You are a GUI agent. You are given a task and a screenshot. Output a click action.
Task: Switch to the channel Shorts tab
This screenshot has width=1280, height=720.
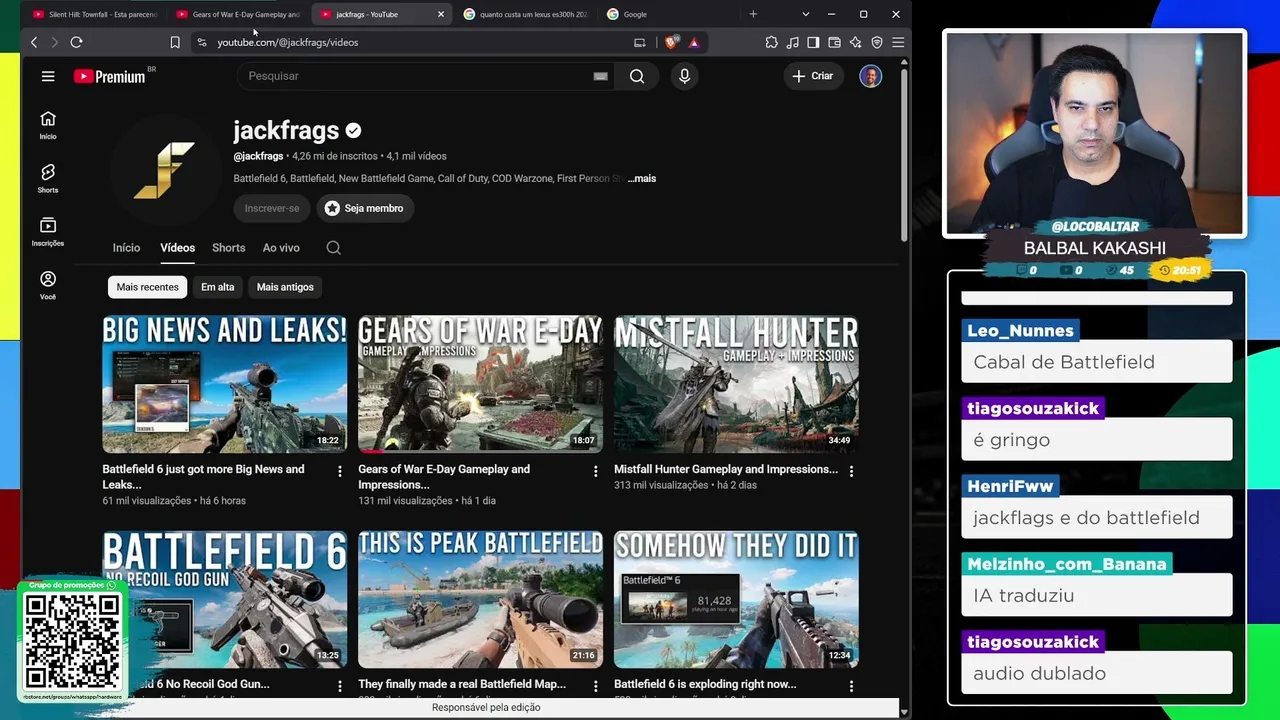228,248
